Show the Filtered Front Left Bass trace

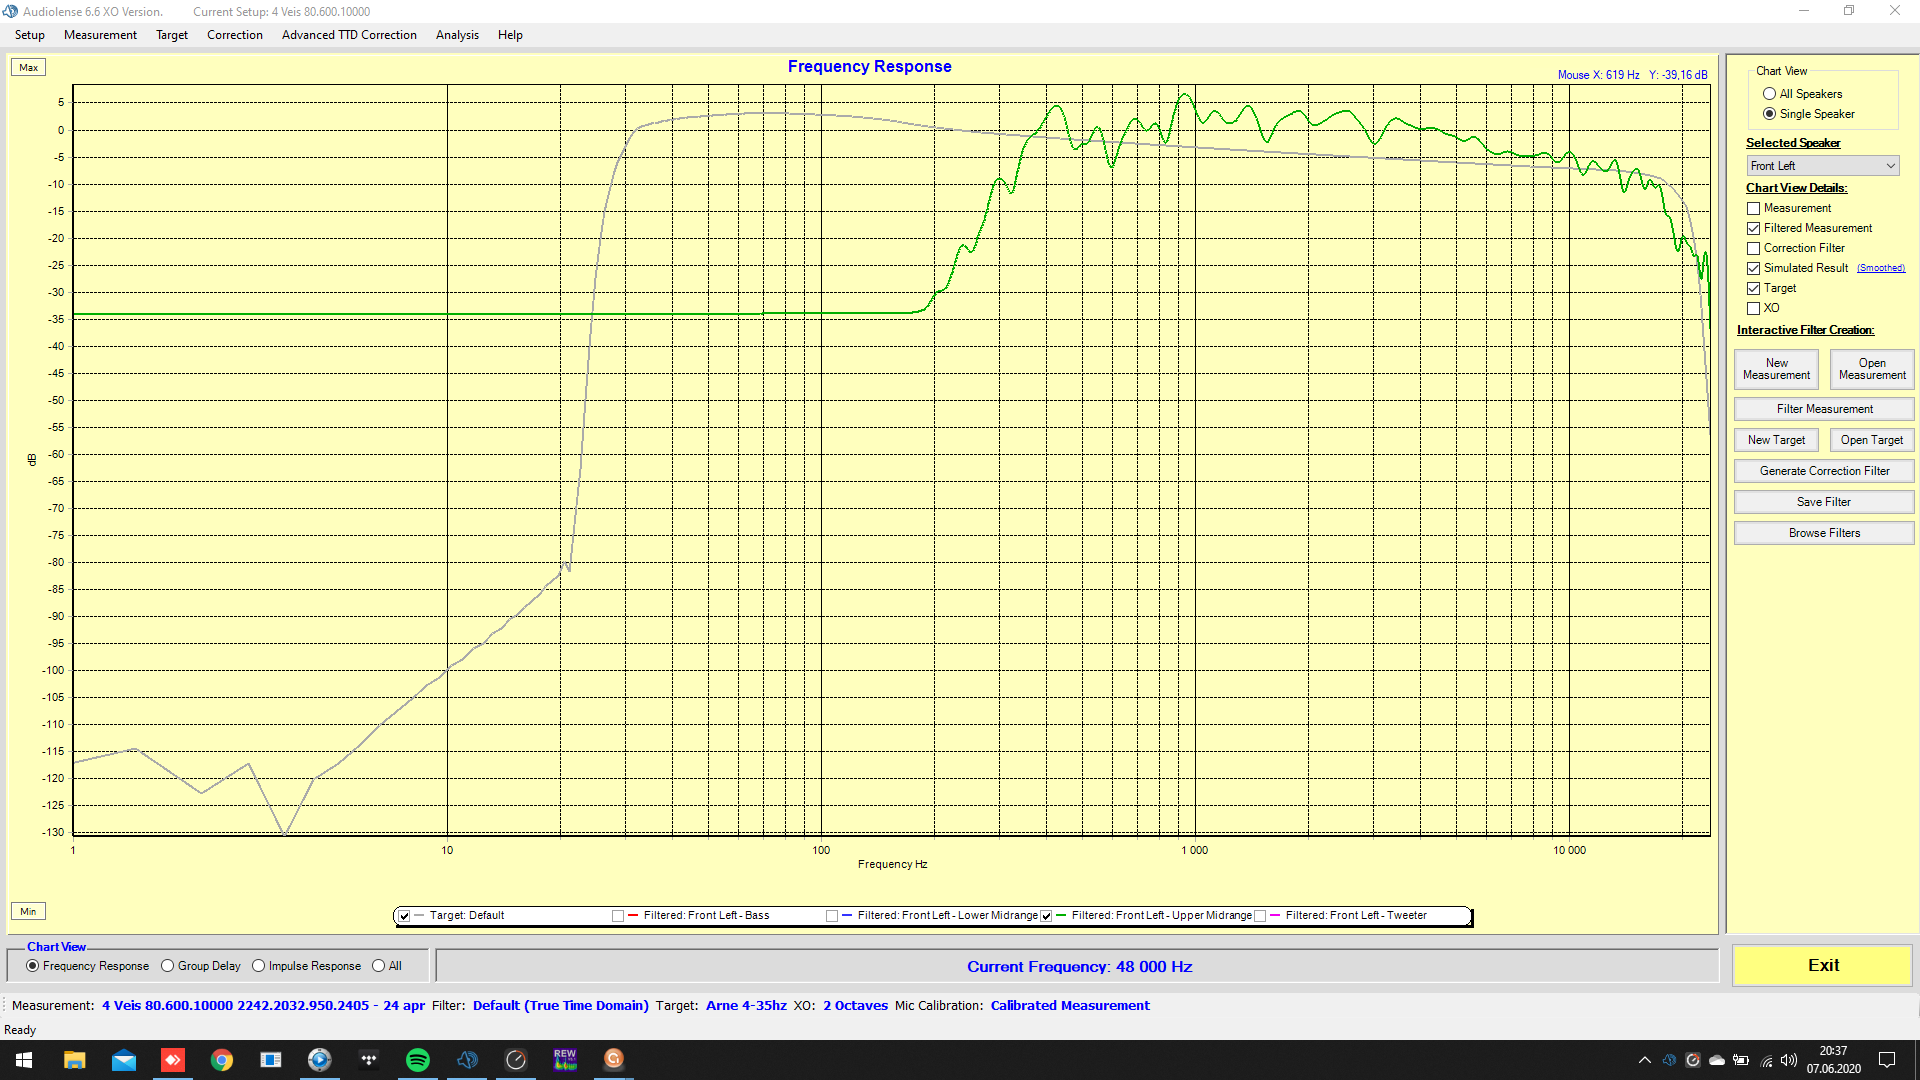click(618, 916)
